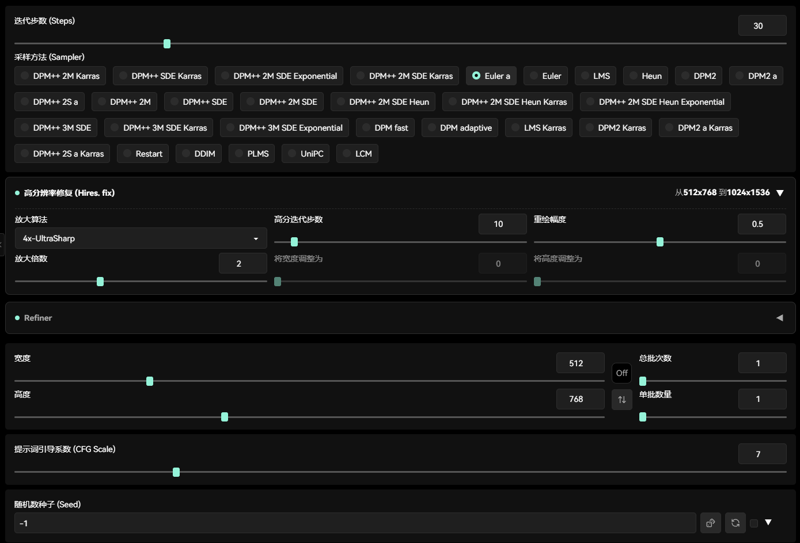The image size is (800, 543).
Task: Open the 4x-UltraSharp upscaler dropdown
Action: point(141,238)
